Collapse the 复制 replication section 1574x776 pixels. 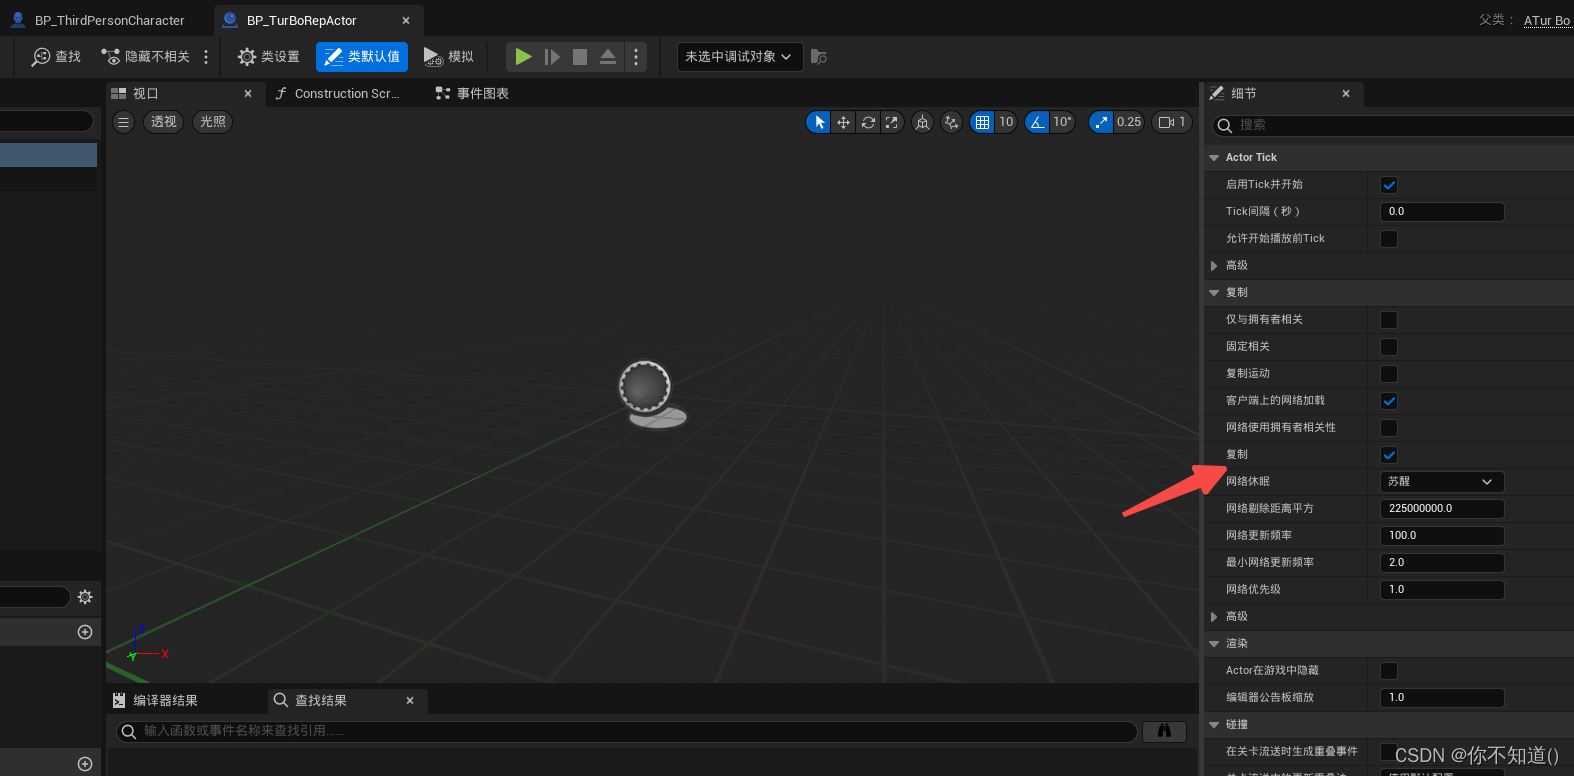click(1214, 293)
